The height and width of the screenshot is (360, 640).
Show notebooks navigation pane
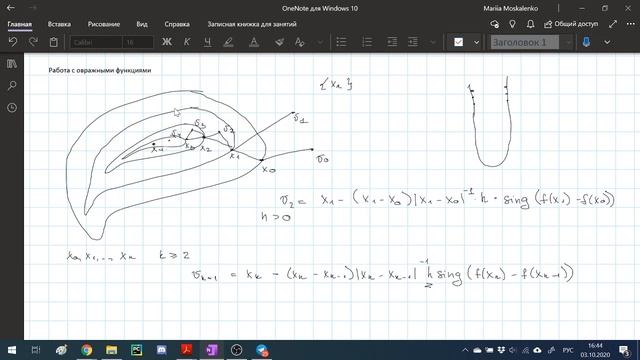(12, 64)
